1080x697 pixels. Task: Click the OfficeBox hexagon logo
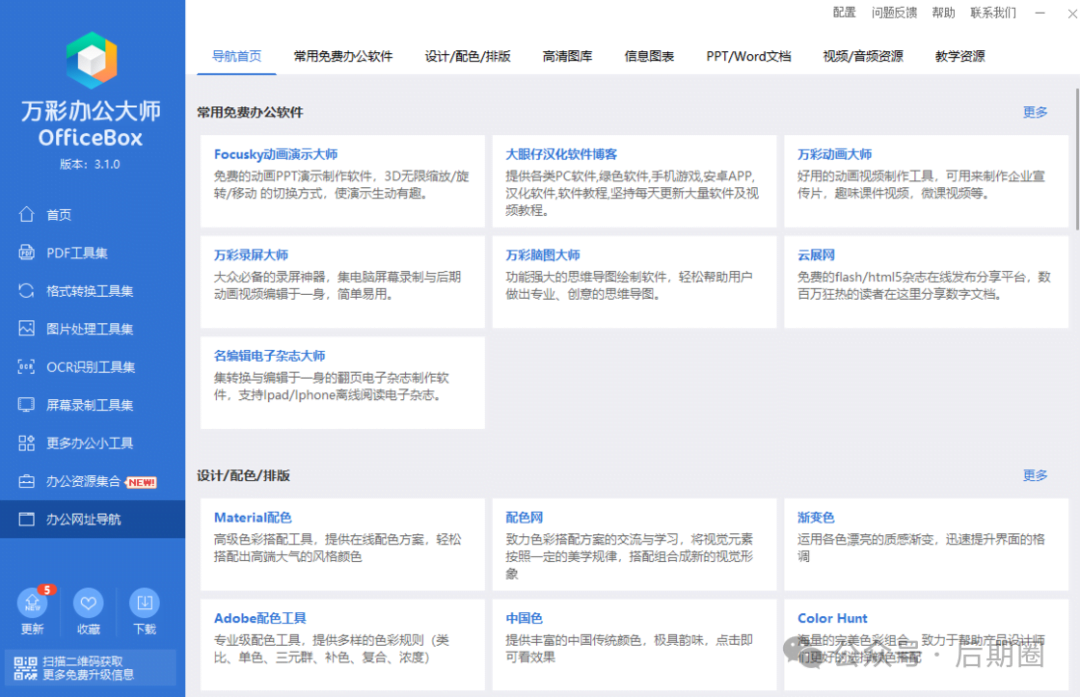coord(92,60)
